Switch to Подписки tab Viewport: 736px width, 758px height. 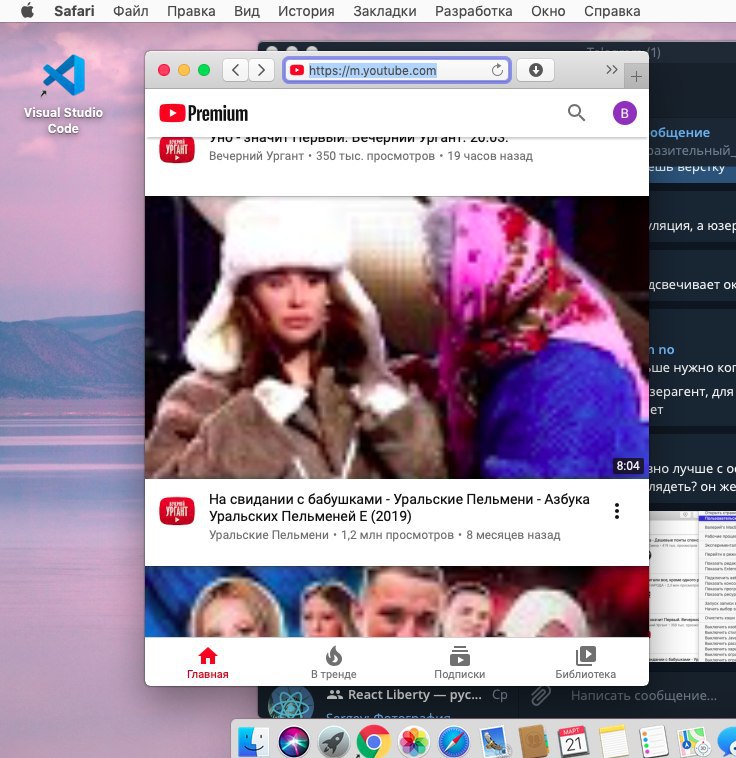tap(459, 662)
